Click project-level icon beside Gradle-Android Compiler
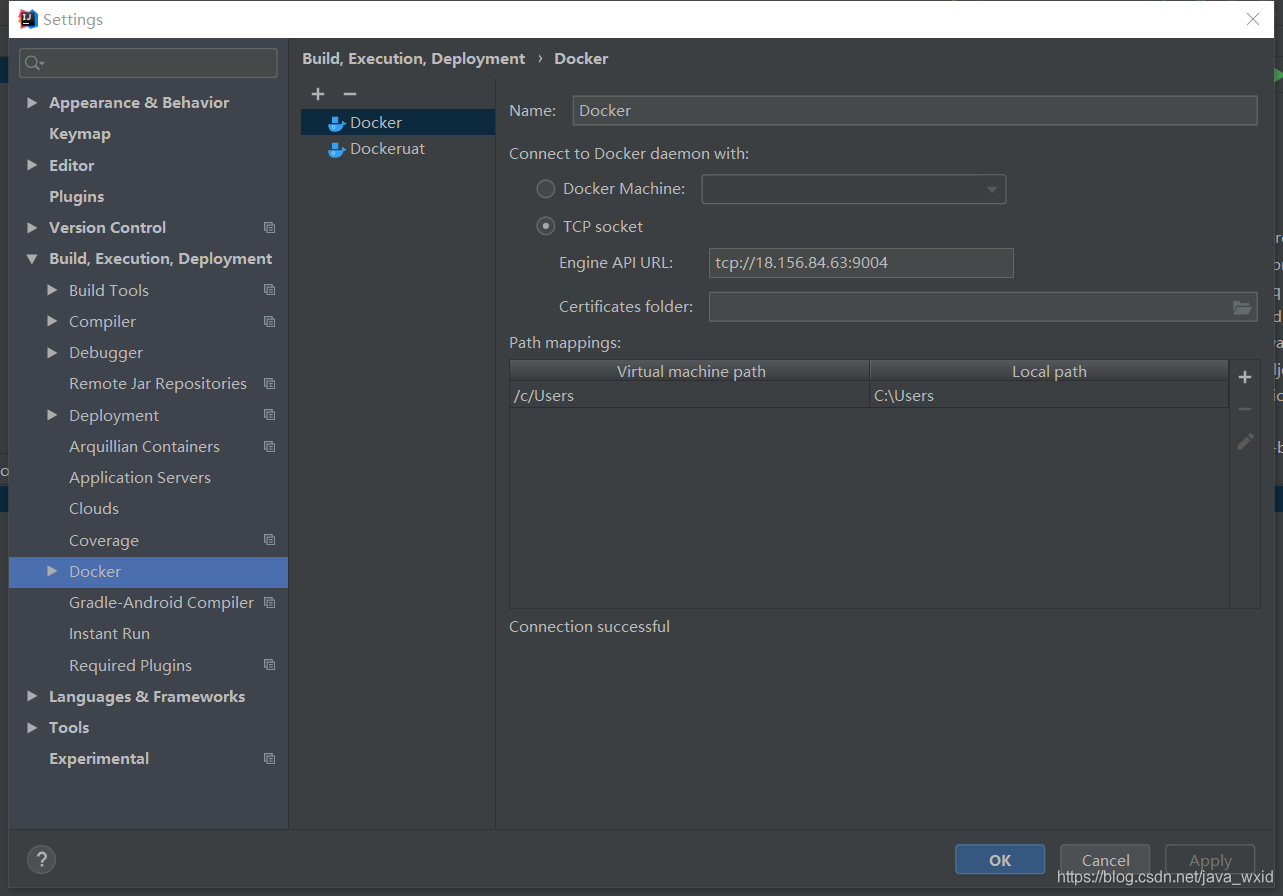 269,602
